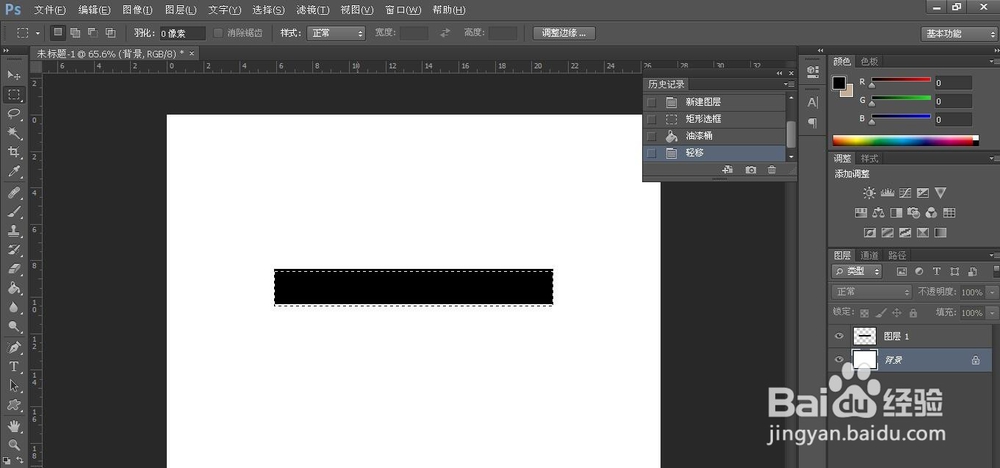
Task: Switch to the 色板 tab
Action: 869,61
